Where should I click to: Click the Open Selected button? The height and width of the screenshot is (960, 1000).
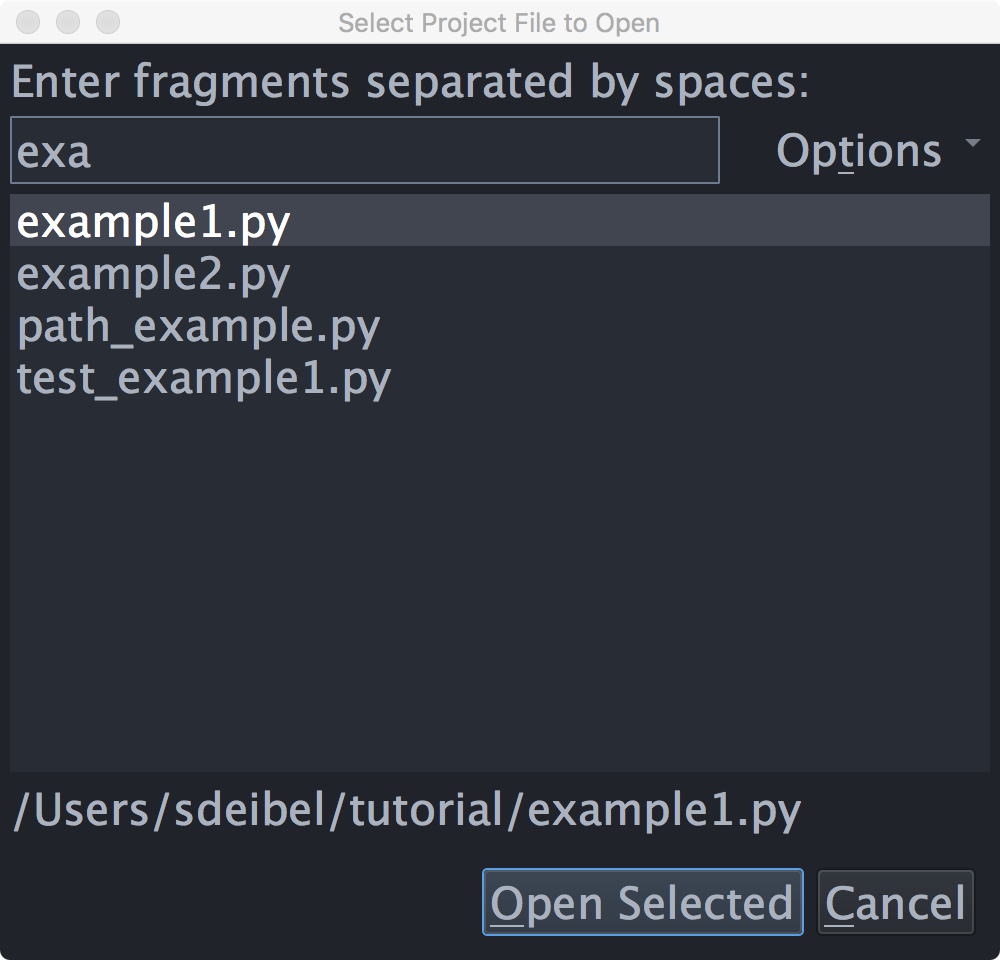tap(642, 902)
